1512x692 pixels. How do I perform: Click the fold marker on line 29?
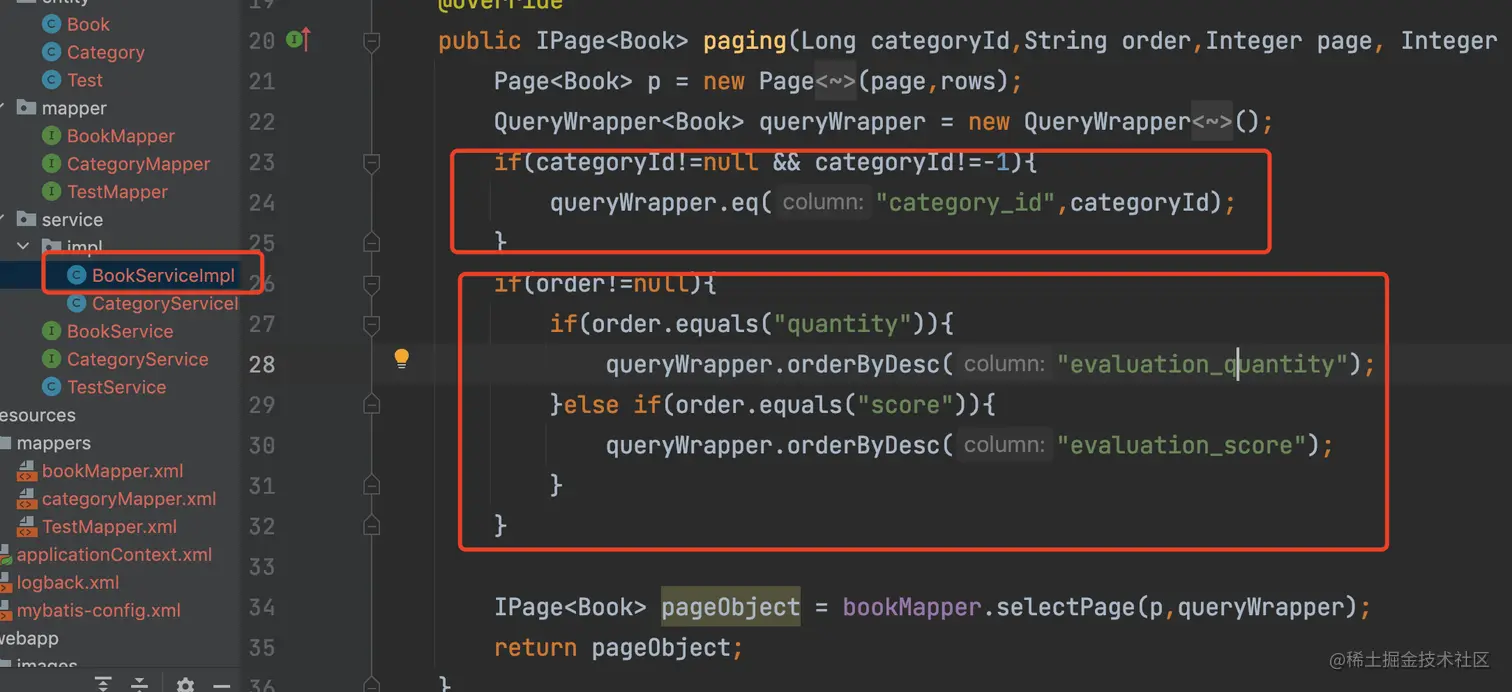372,405
